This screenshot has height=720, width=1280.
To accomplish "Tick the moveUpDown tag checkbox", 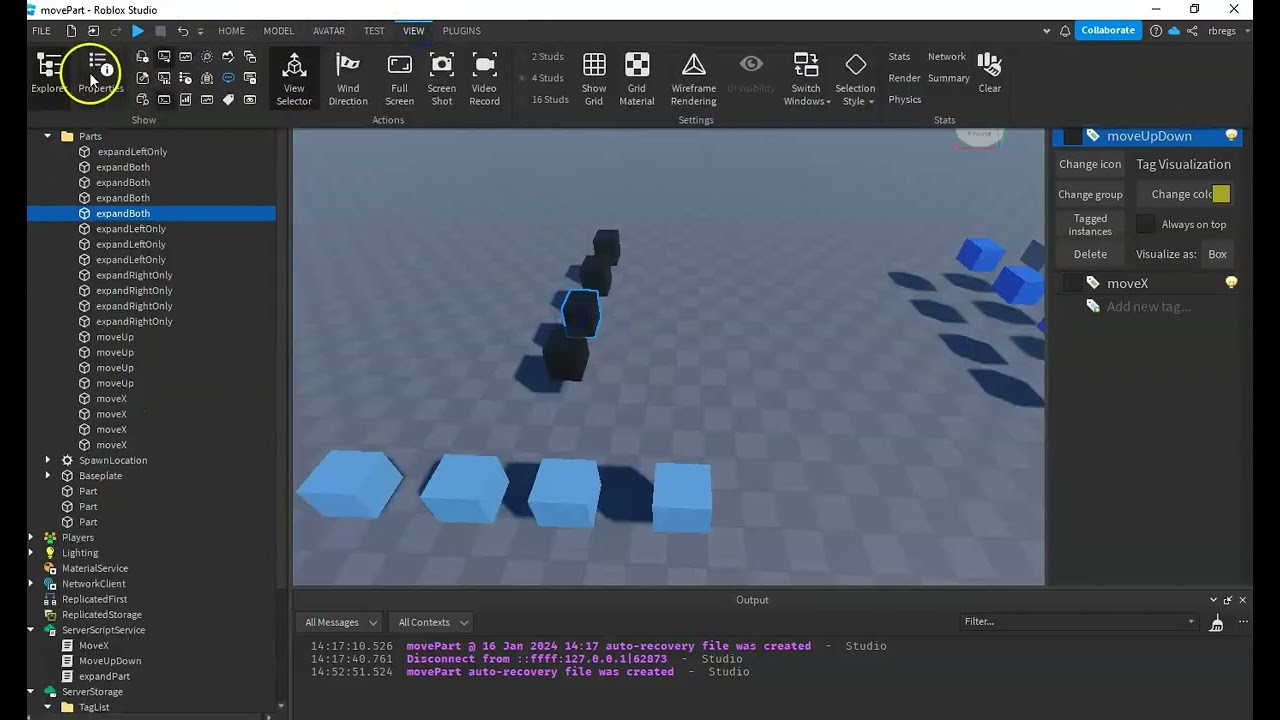I will click(1073, 136).
